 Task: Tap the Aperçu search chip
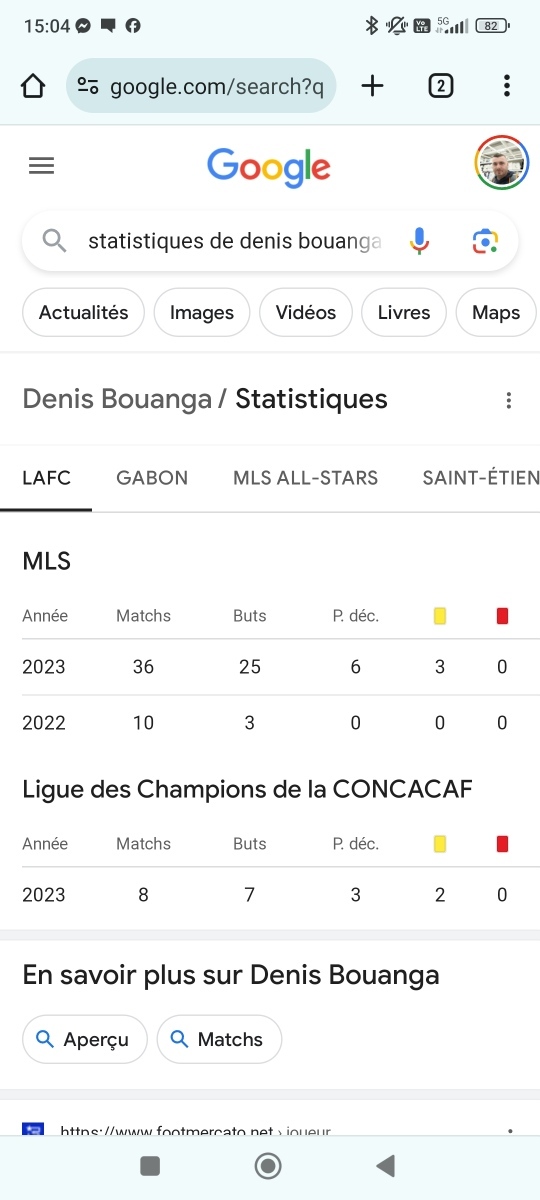84,1040
